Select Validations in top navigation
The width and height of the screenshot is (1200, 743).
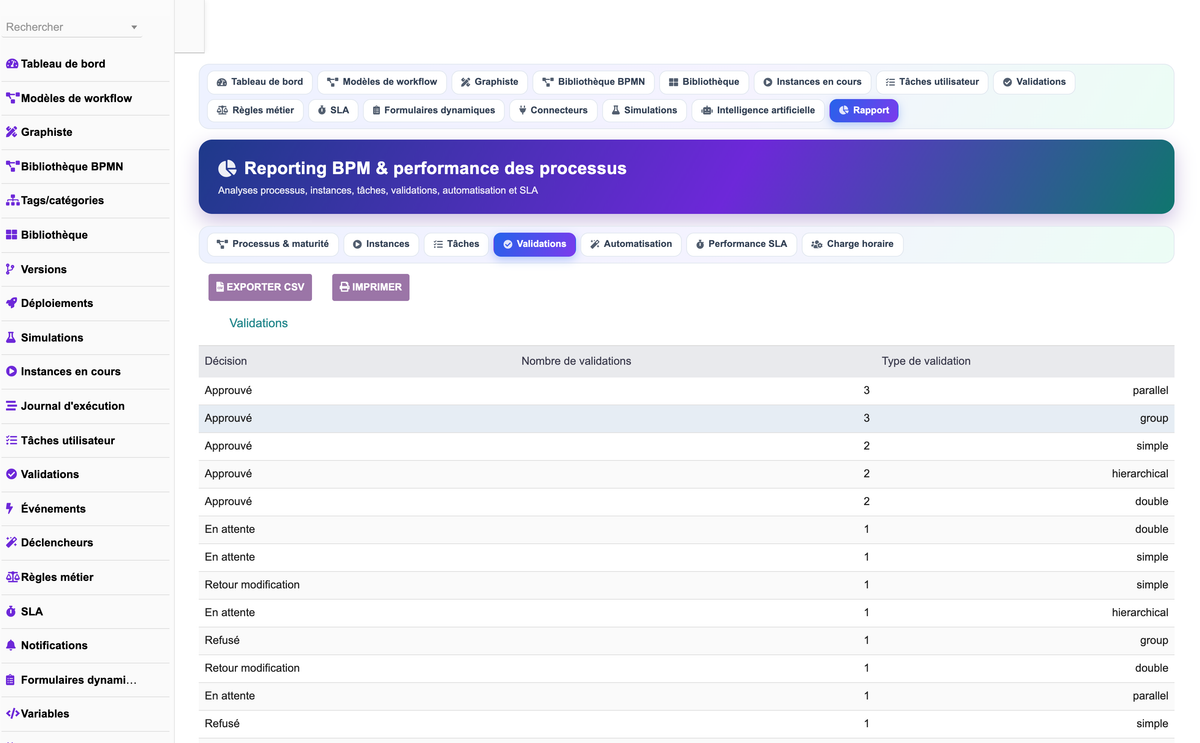pos(1034,82)
